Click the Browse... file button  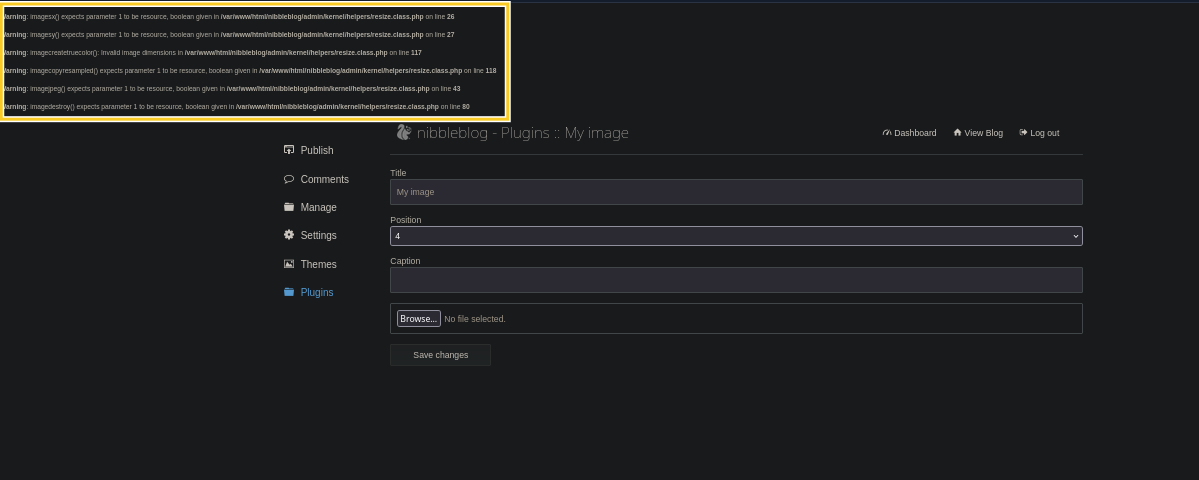418,319
